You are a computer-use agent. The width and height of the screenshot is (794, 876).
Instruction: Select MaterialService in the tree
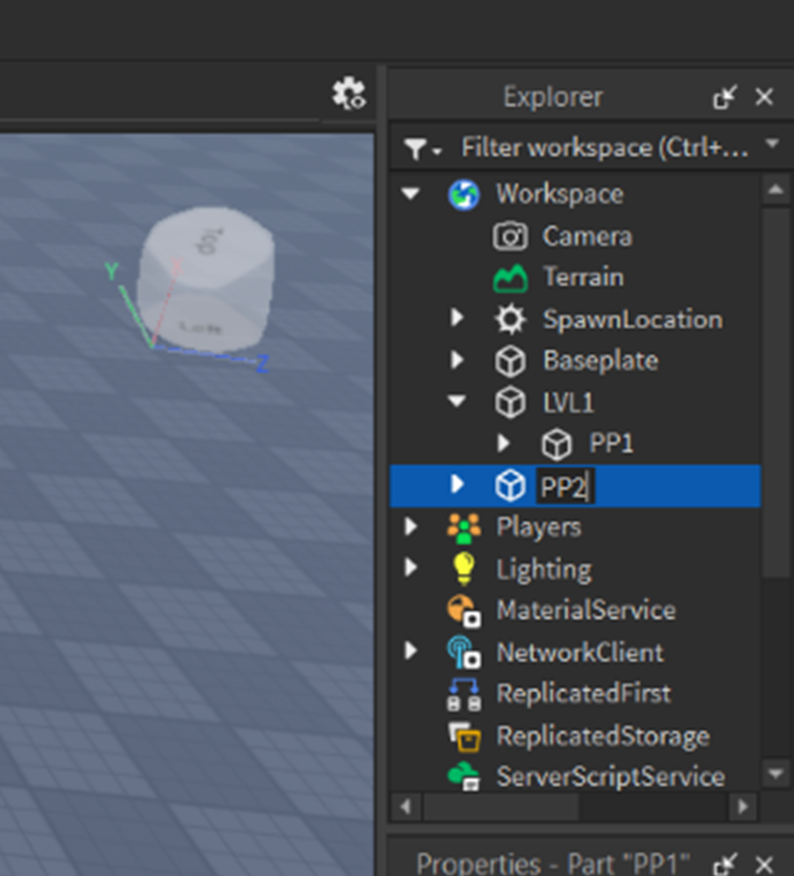(586, 610)
